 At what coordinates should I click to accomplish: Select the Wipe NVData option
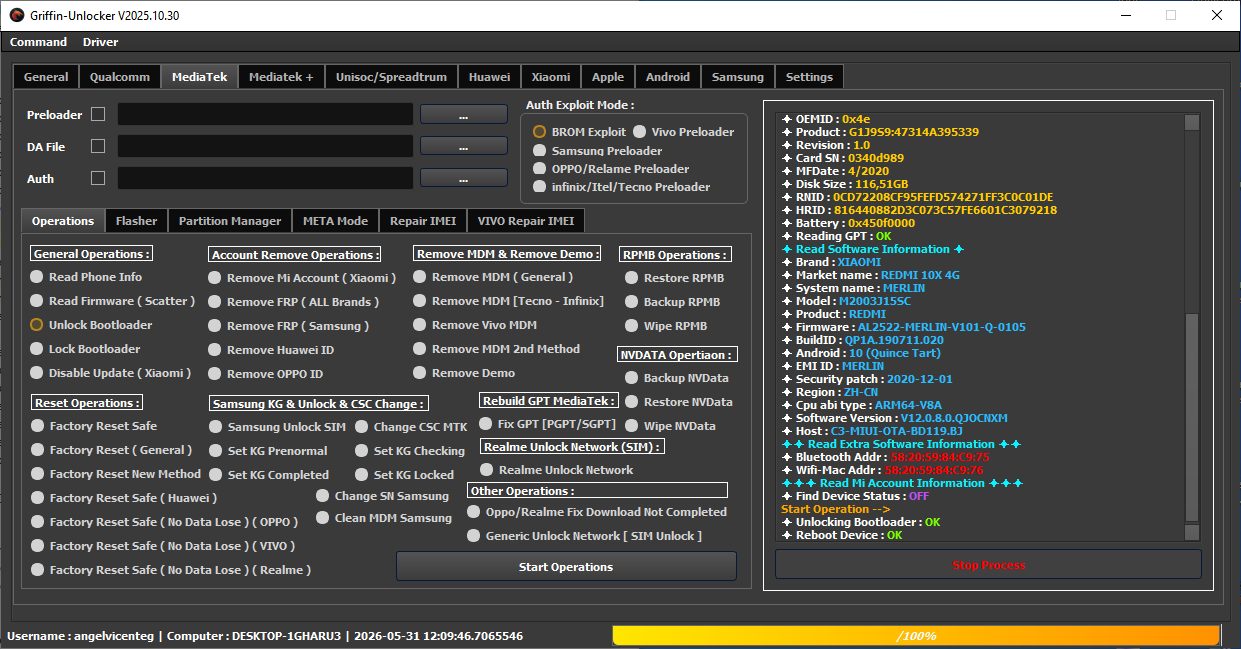[x=670, y=426]
